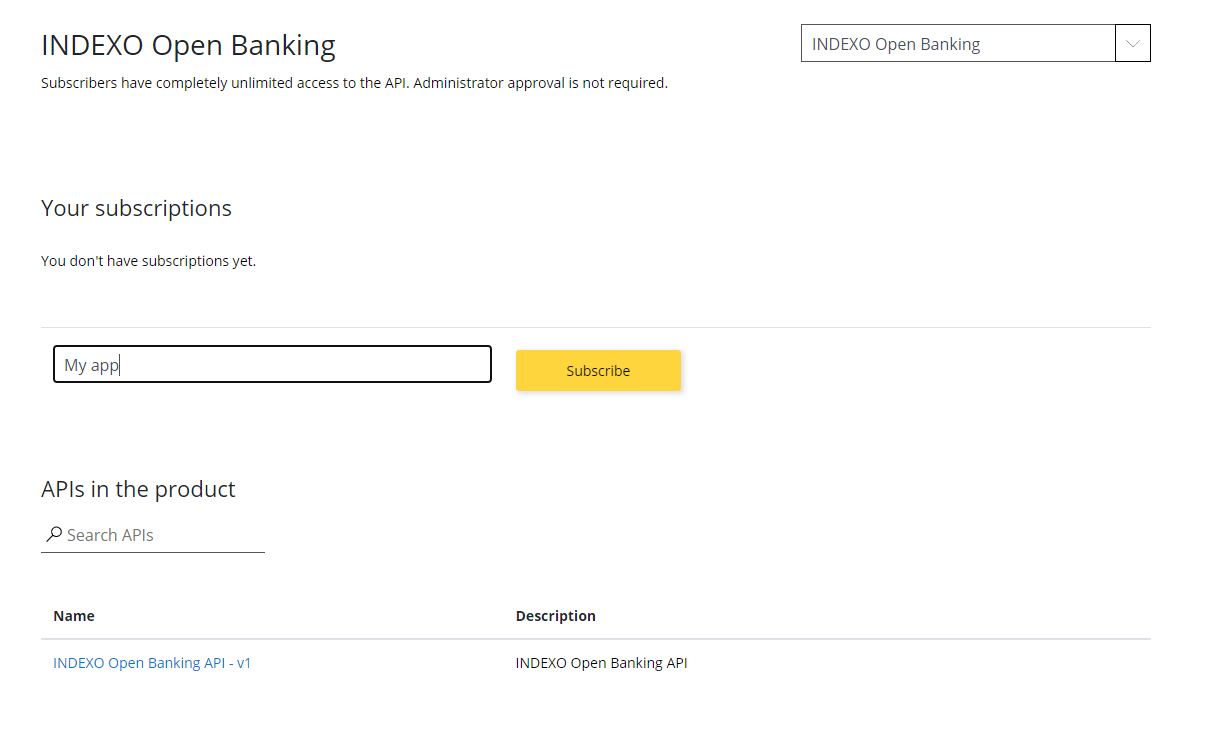Click into the Search APIs field
This screenshot has width=1216, height=734.
(x=160, y=535)
